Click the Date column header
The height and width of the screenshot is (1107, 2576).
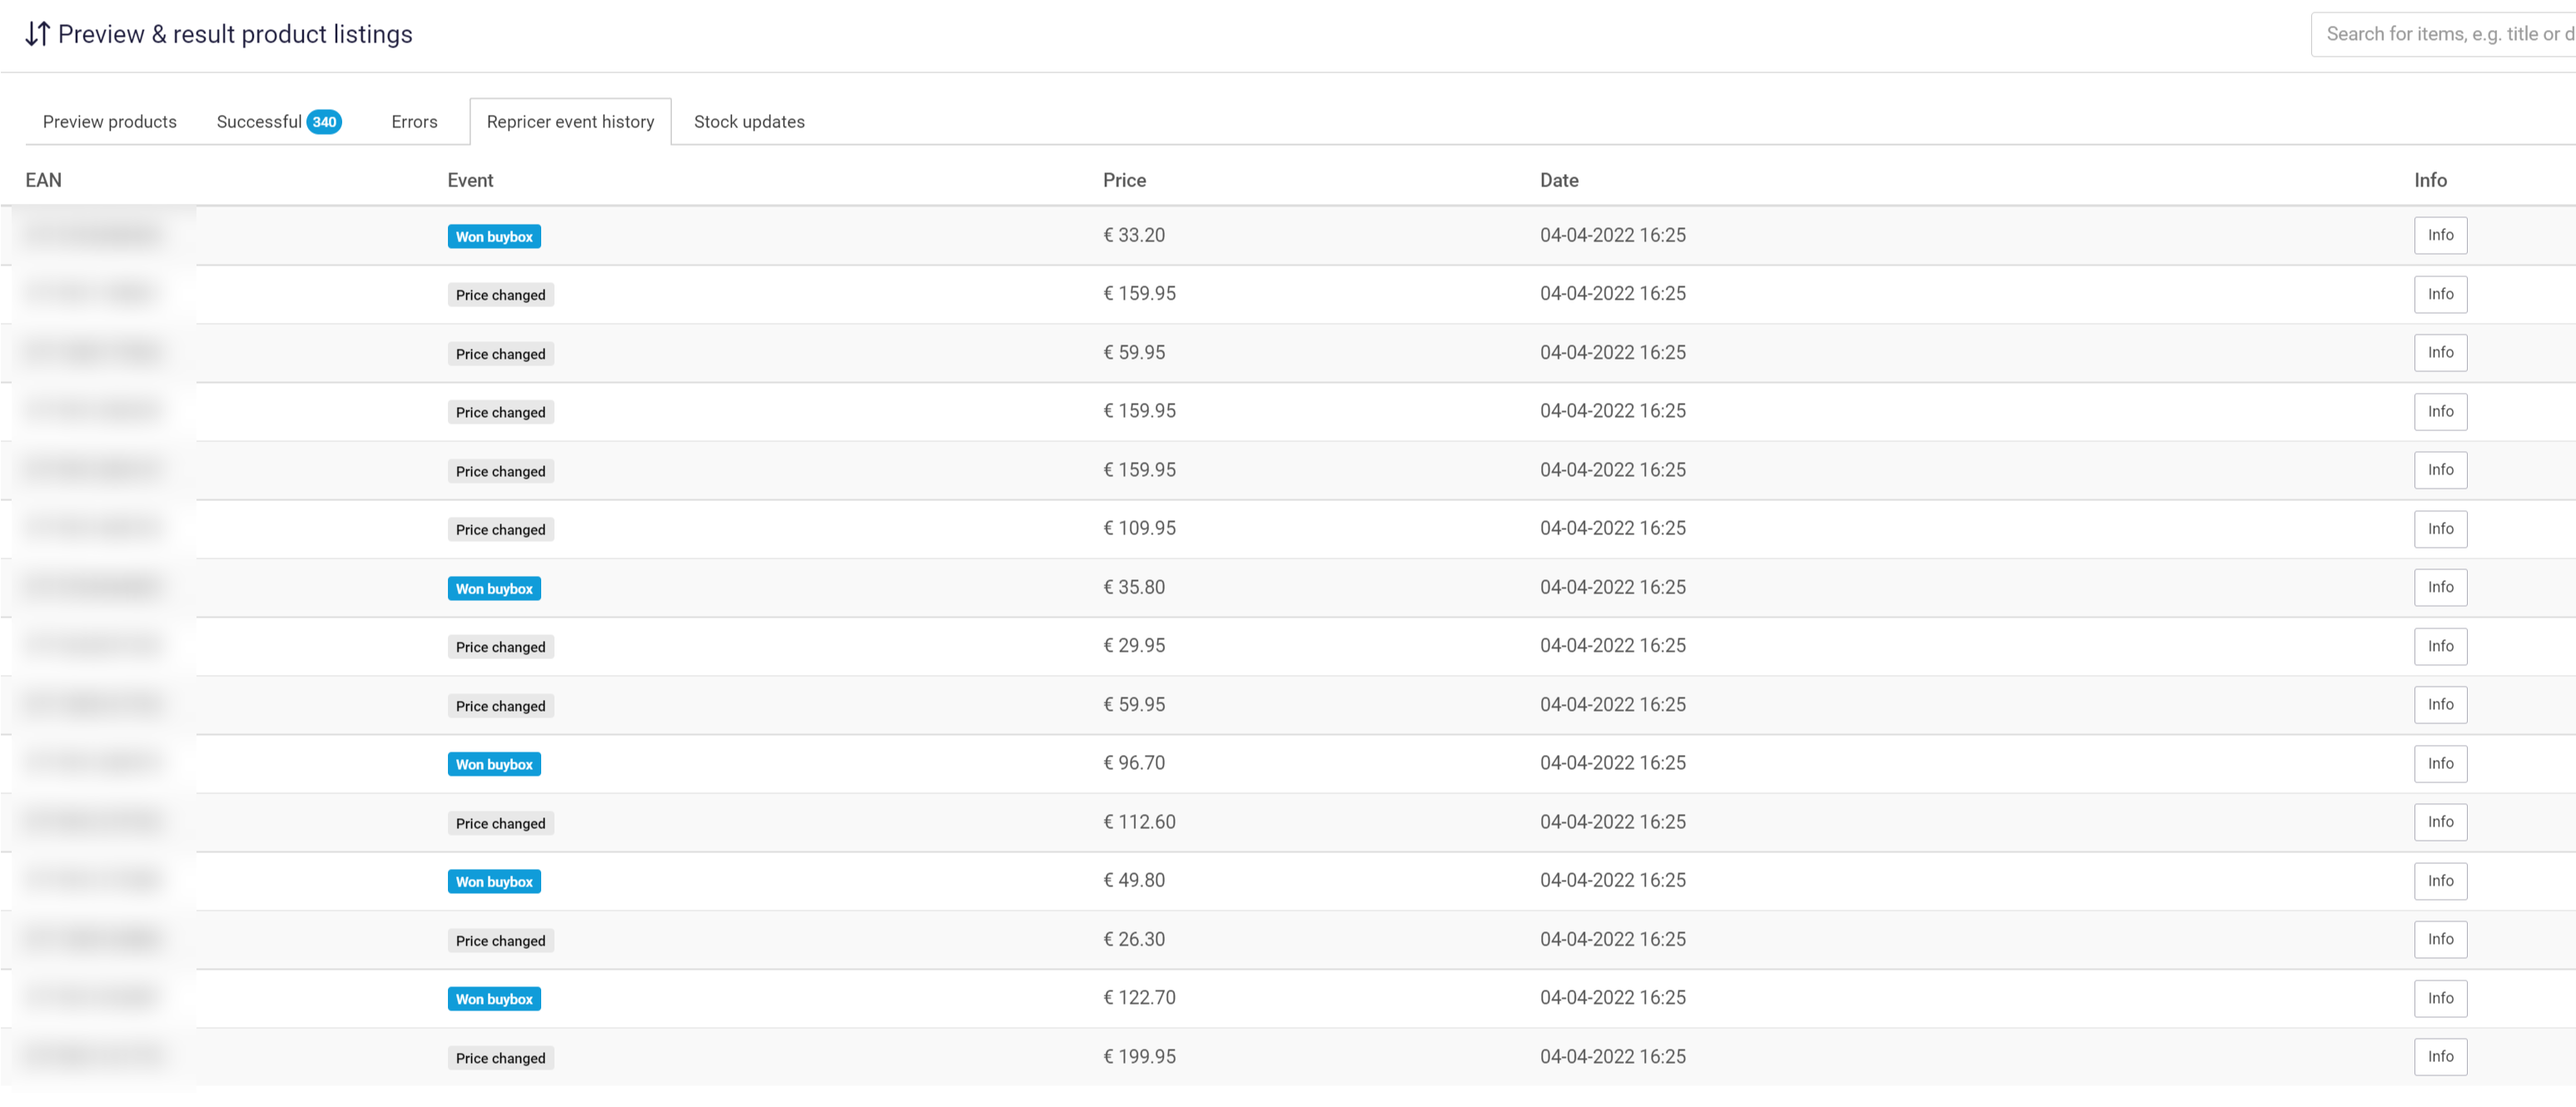coord(1558,181)
